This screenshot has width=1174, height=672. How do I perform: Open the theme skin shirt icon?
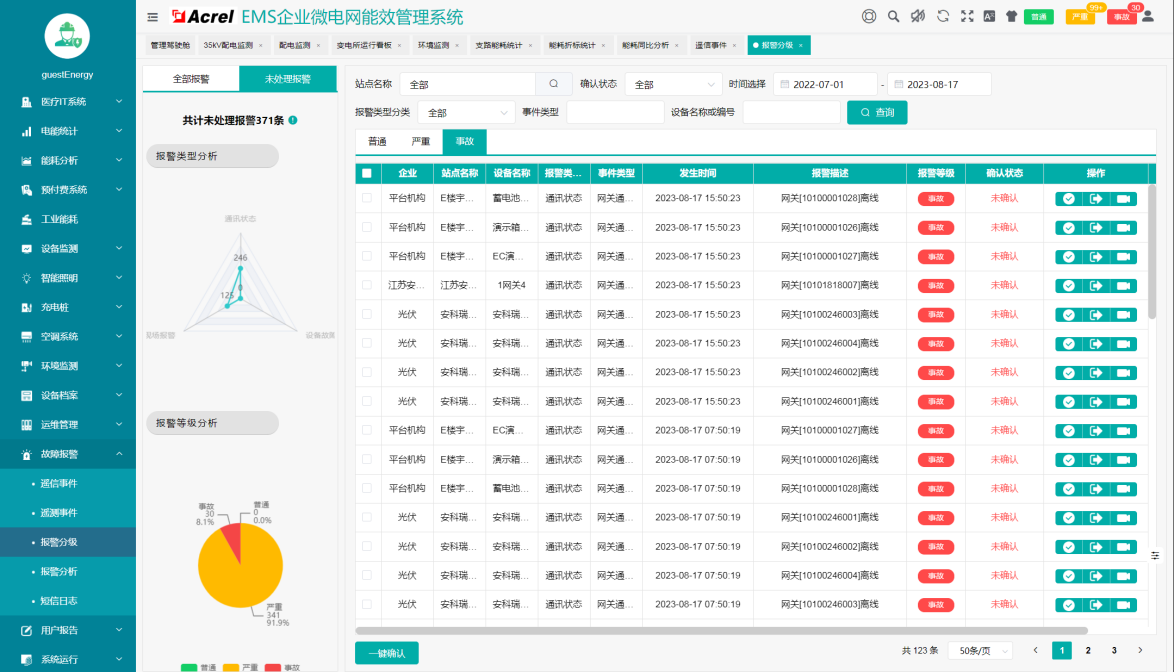coord(1011,16)
